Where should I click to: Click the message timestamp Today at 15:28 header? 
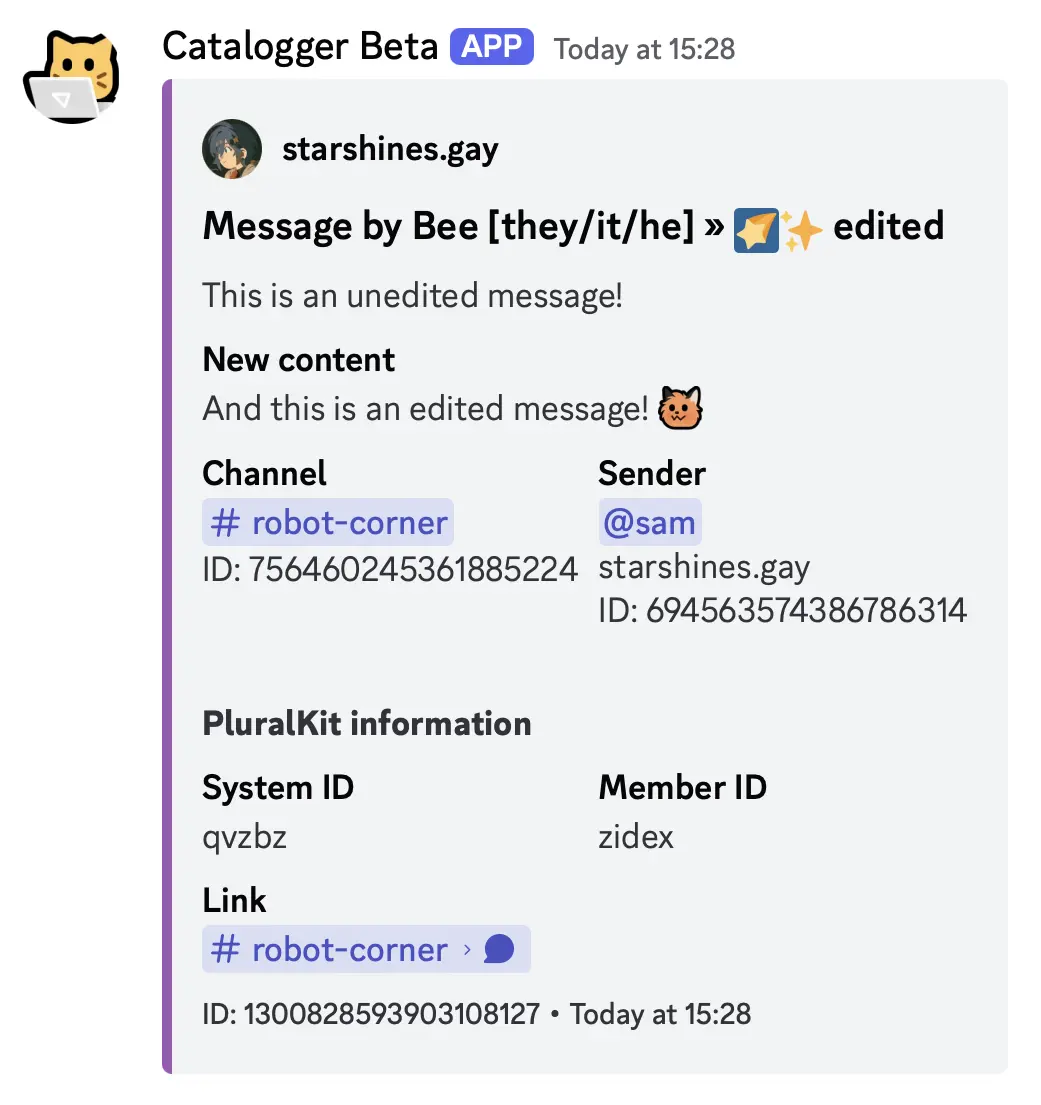tap(645, 49)
